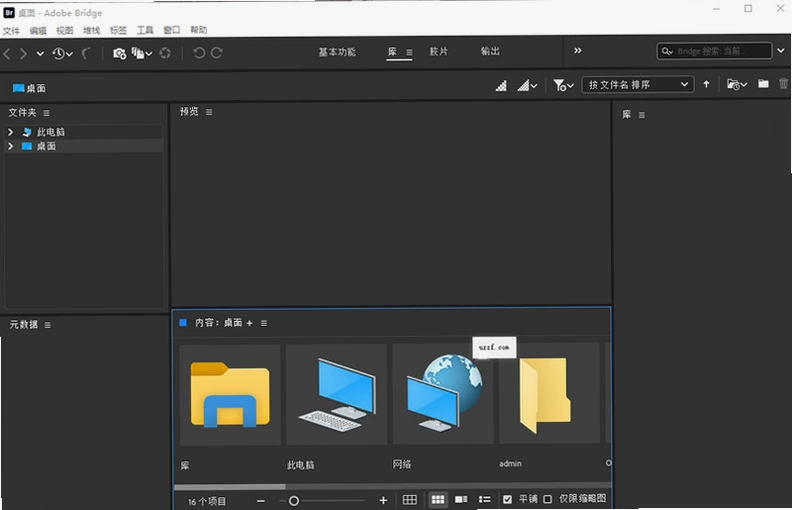Increase thumbnail size with plus
The height and width of the screenshot is (510, 792).
383,500
